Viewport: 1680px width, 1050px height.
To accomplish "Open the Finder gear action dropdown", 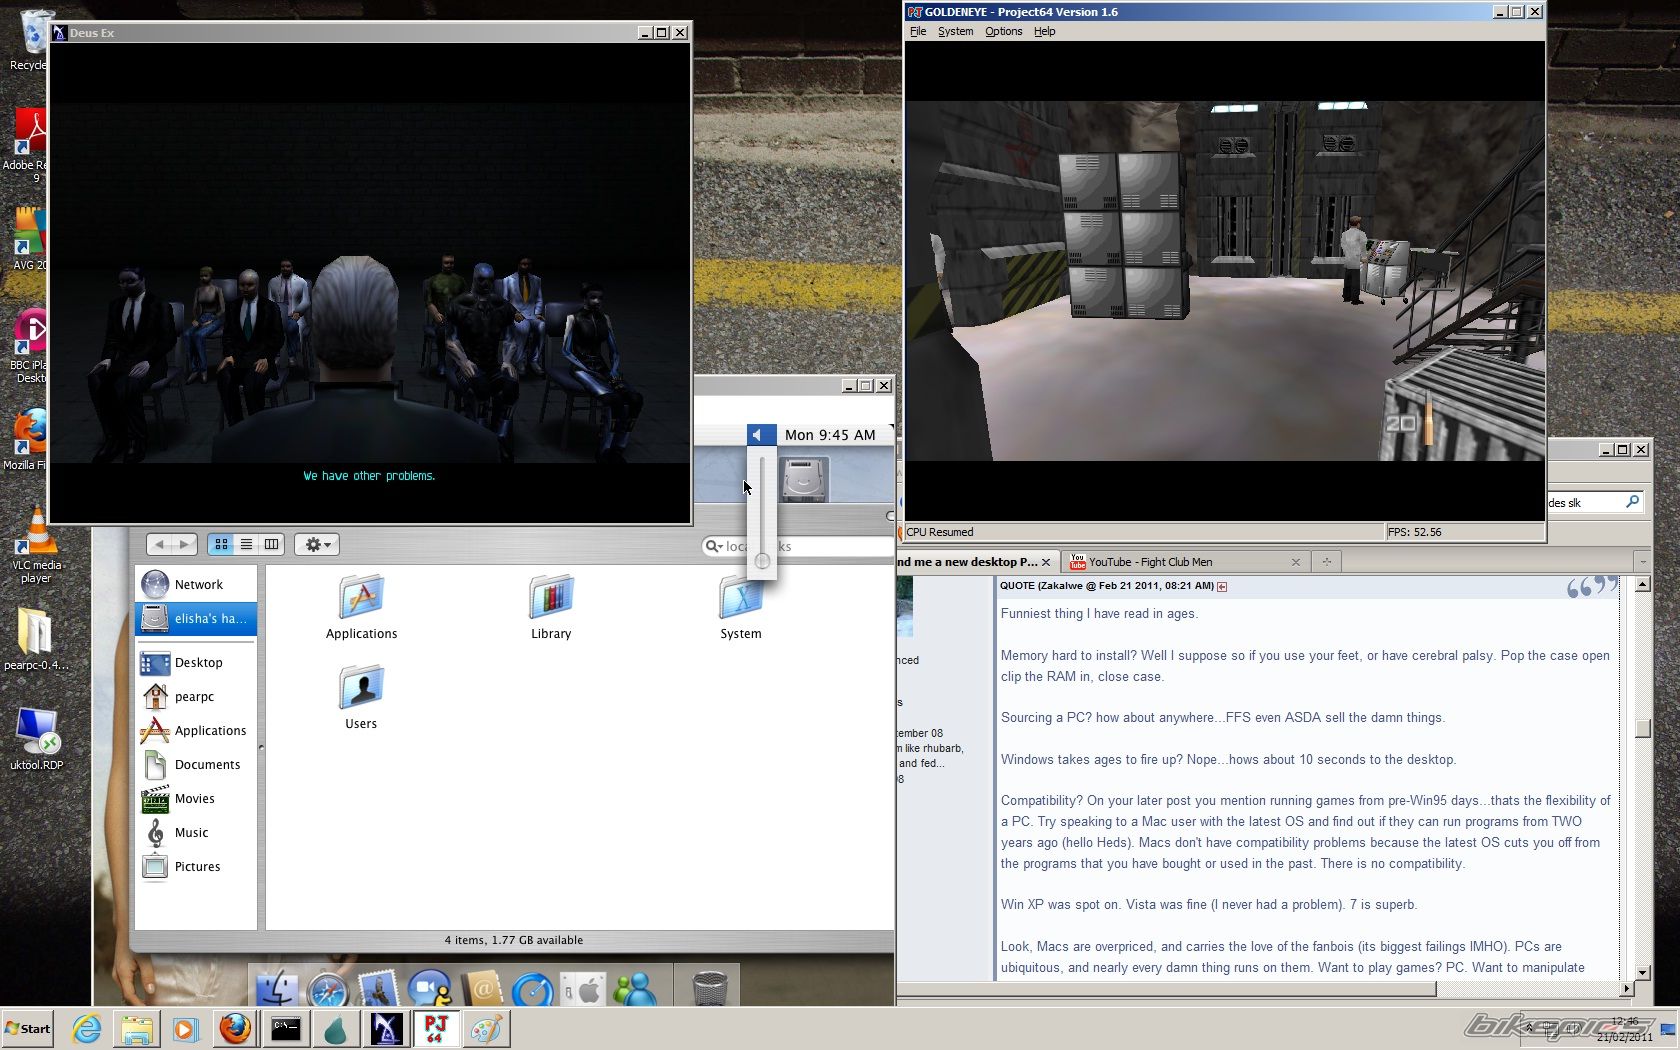I will point(318,544).
